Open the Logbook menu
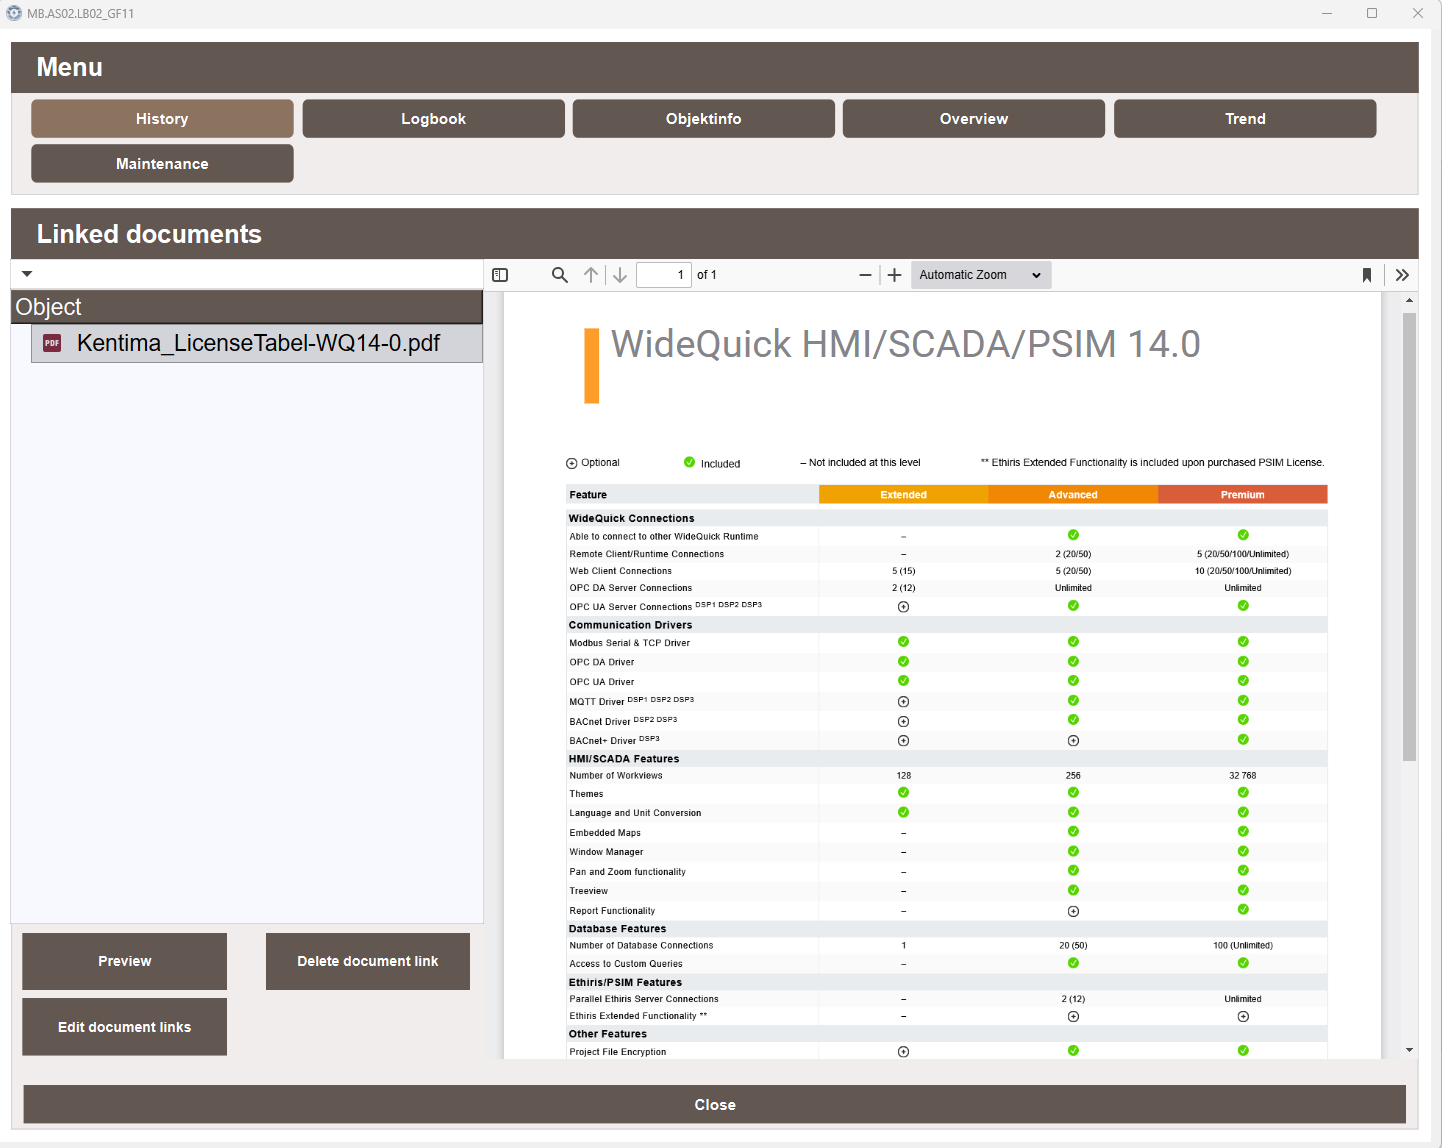Screen dimensions: 1442x1148 [433, 118]
